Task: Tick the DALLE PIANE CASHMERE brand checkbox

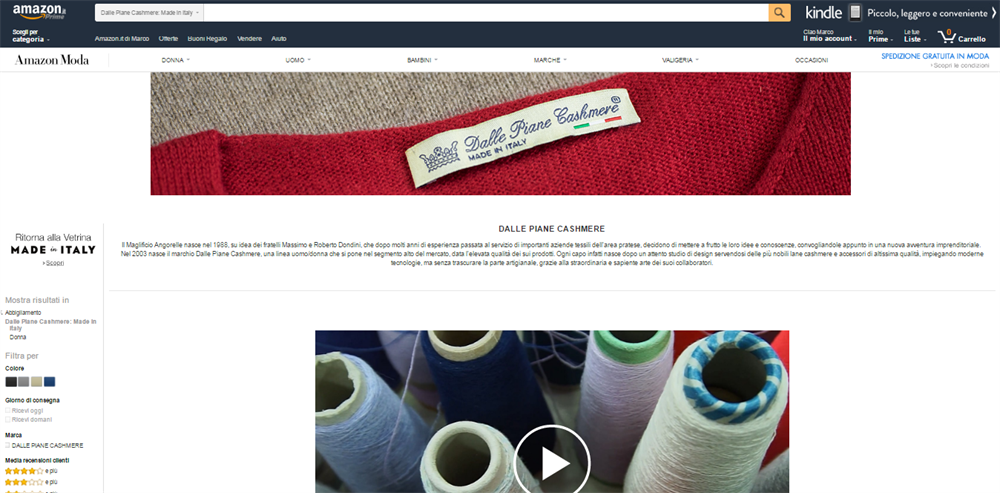Action: pyautogui.click(x=8, y=446)
